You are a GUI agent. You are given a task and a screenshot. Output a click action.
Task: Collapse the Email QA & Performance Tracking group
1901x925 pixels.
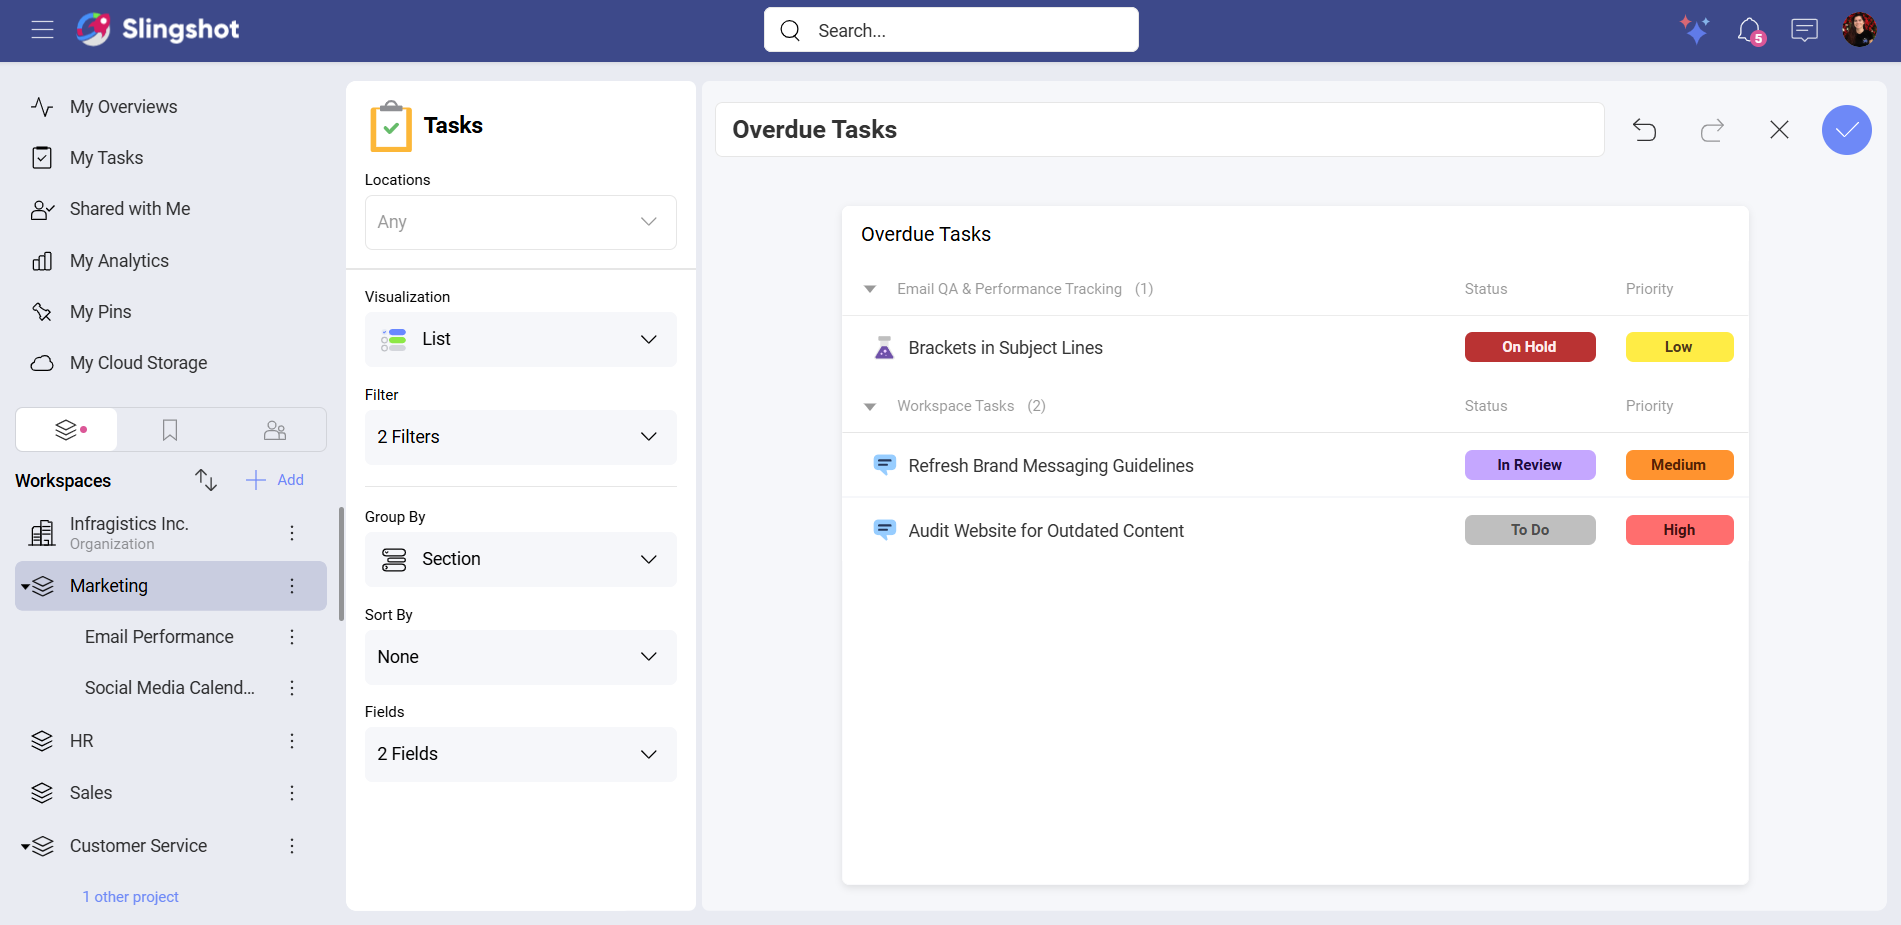pyautogui.click(x=870, y=289)
